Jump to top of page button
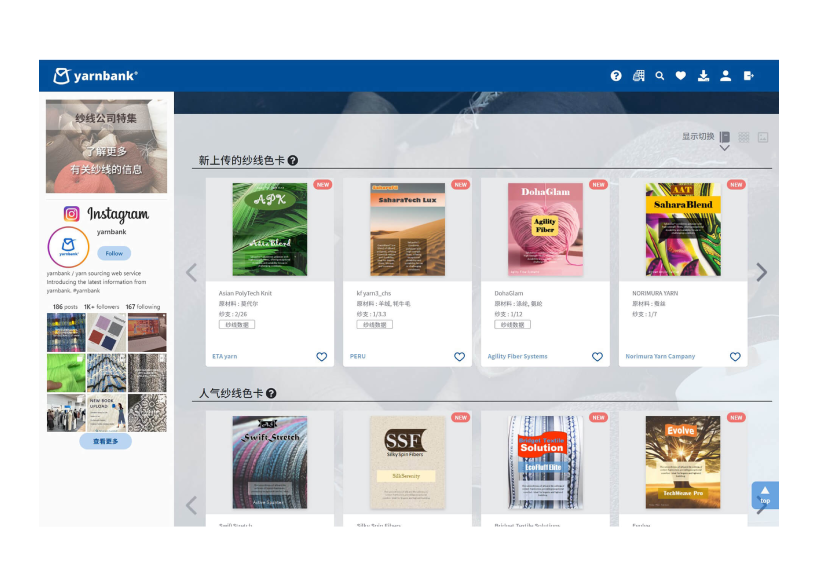 (765, 495)
